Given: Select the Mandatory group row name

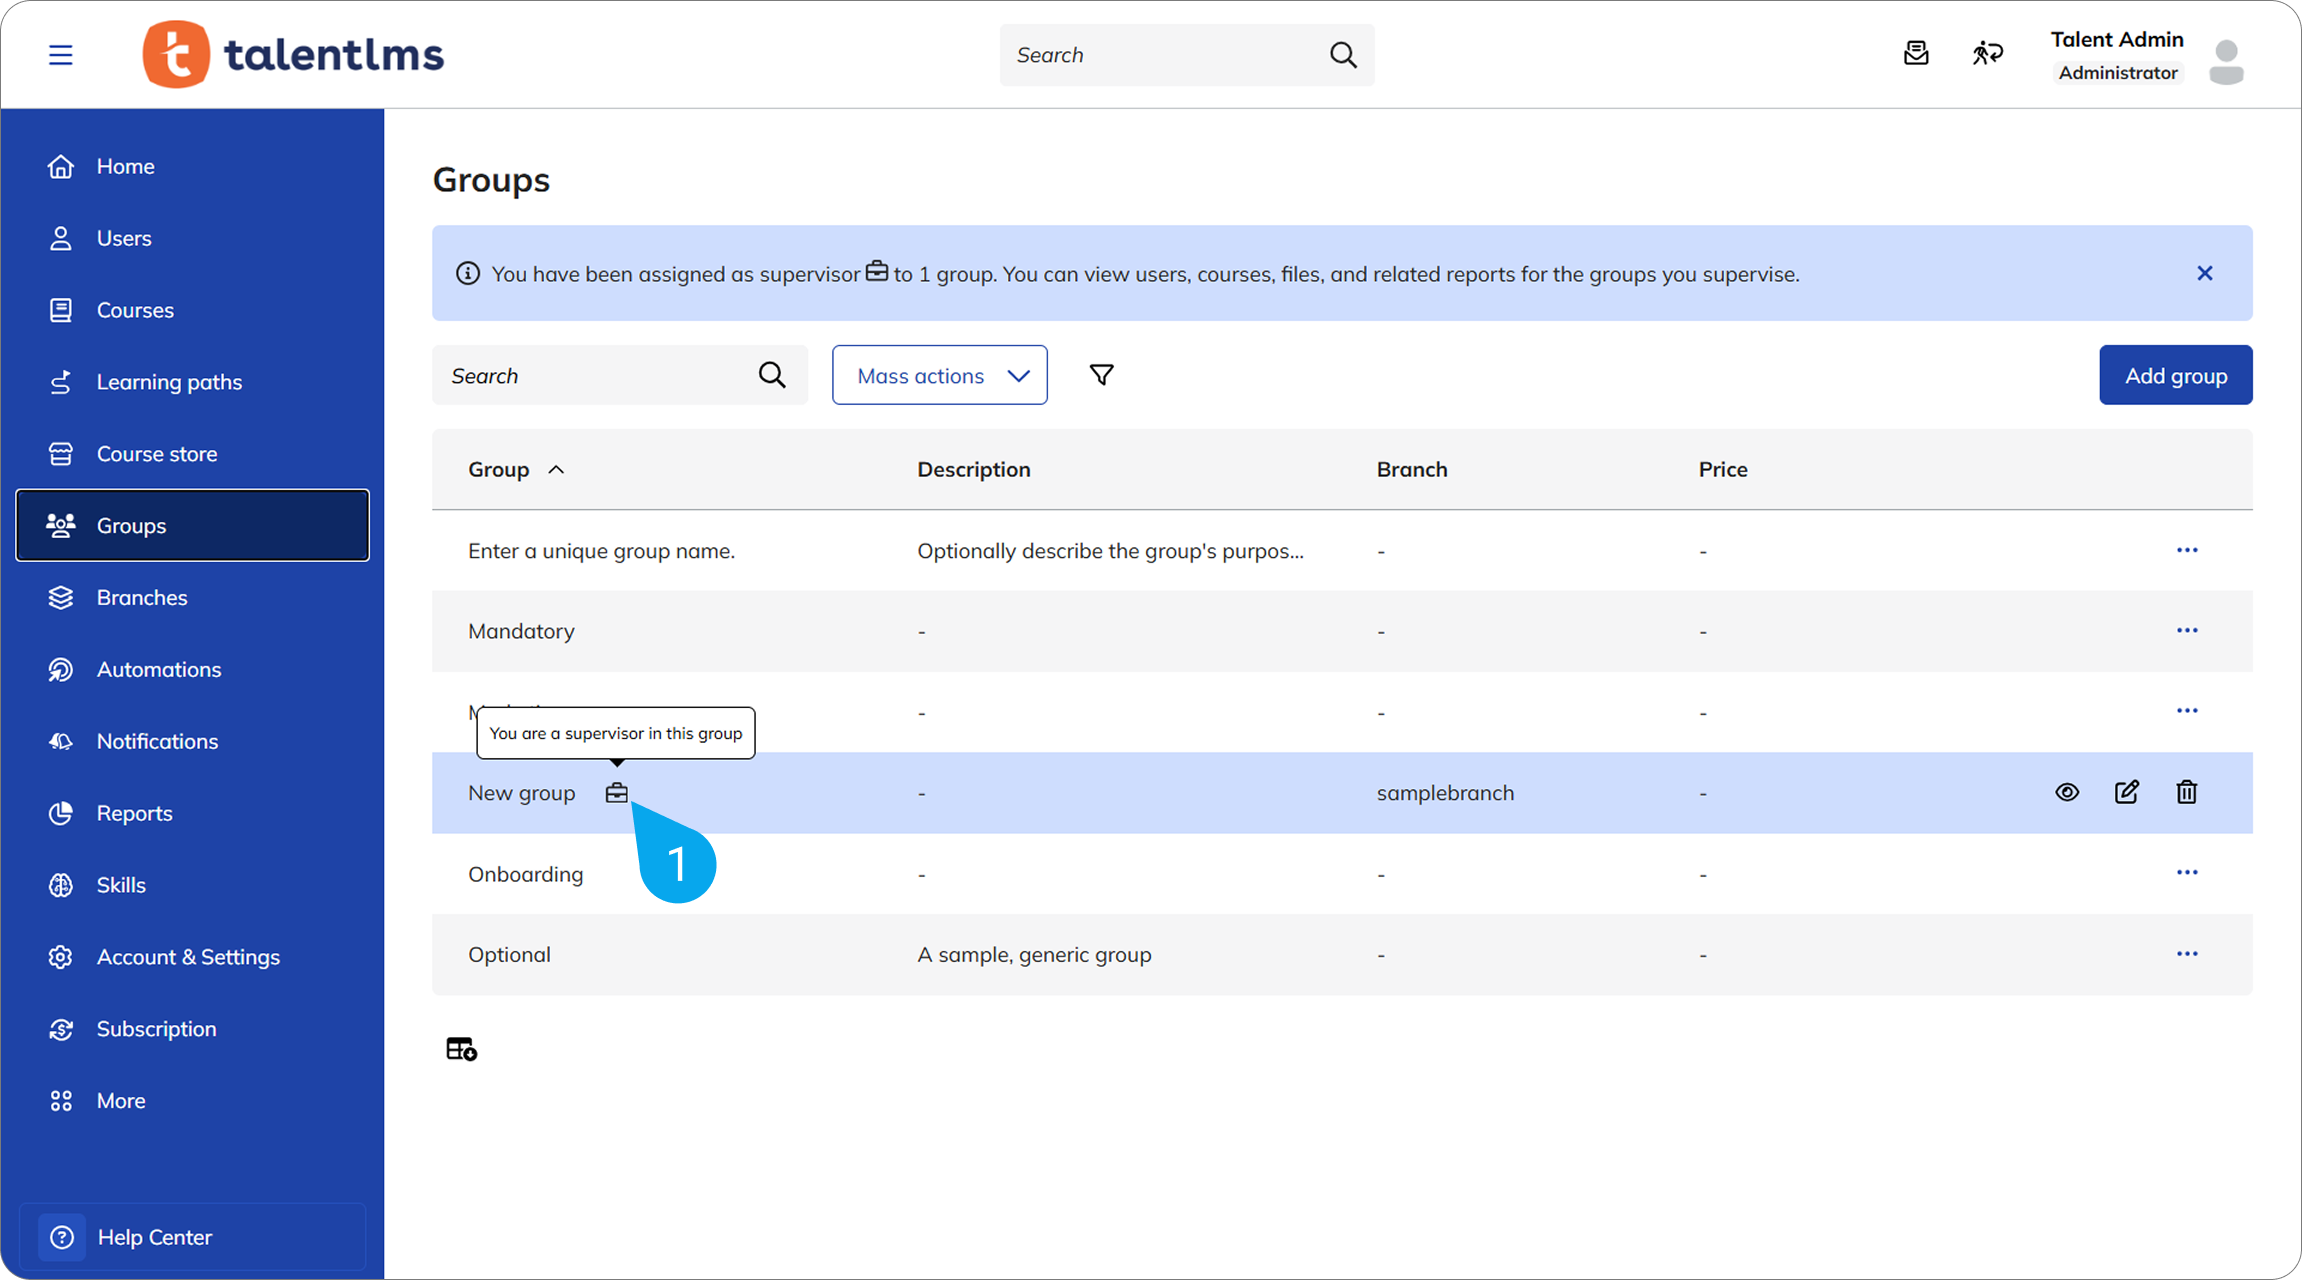Looking at the screenshot, I should coord(521,631).
